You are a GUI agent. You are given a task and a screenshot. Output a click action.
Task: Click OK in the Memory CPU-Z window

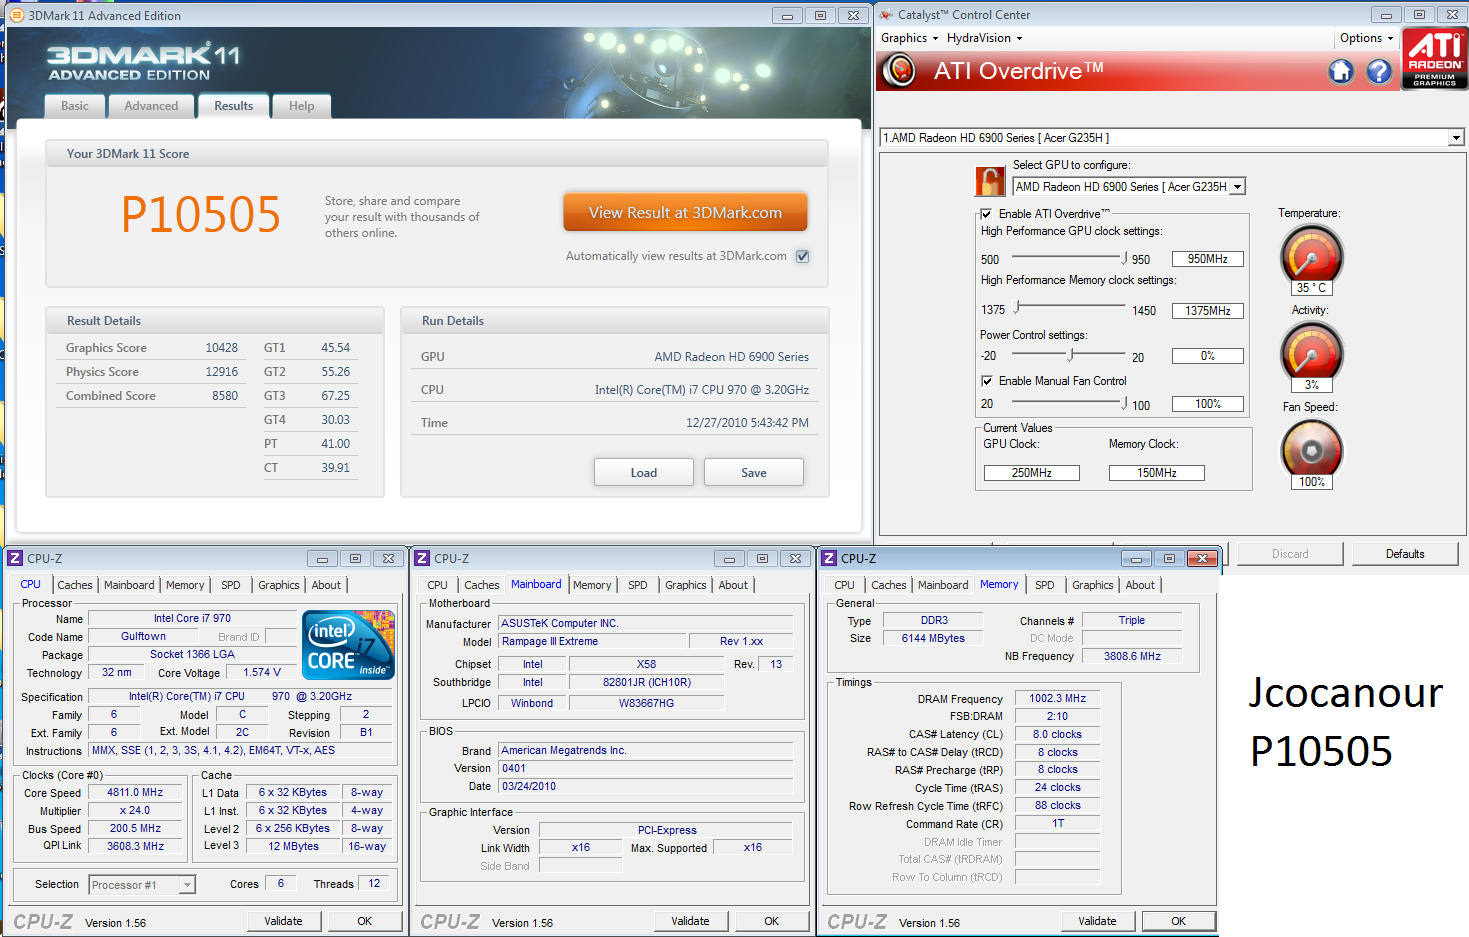[x=1179, y=921]
